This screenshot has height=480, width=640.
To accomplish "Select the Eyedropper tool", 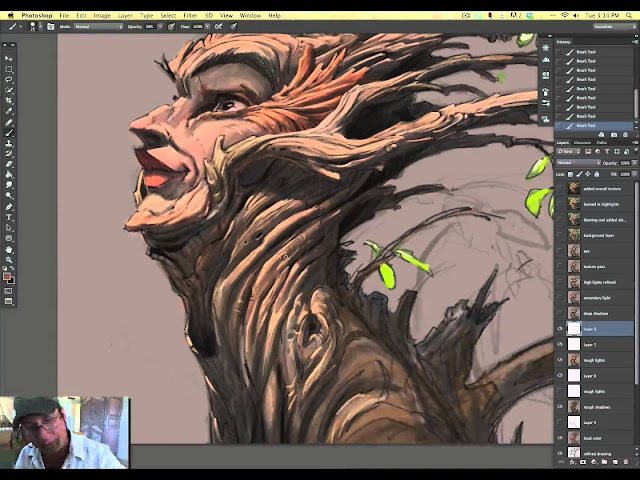I will click(x=9, y=111).
